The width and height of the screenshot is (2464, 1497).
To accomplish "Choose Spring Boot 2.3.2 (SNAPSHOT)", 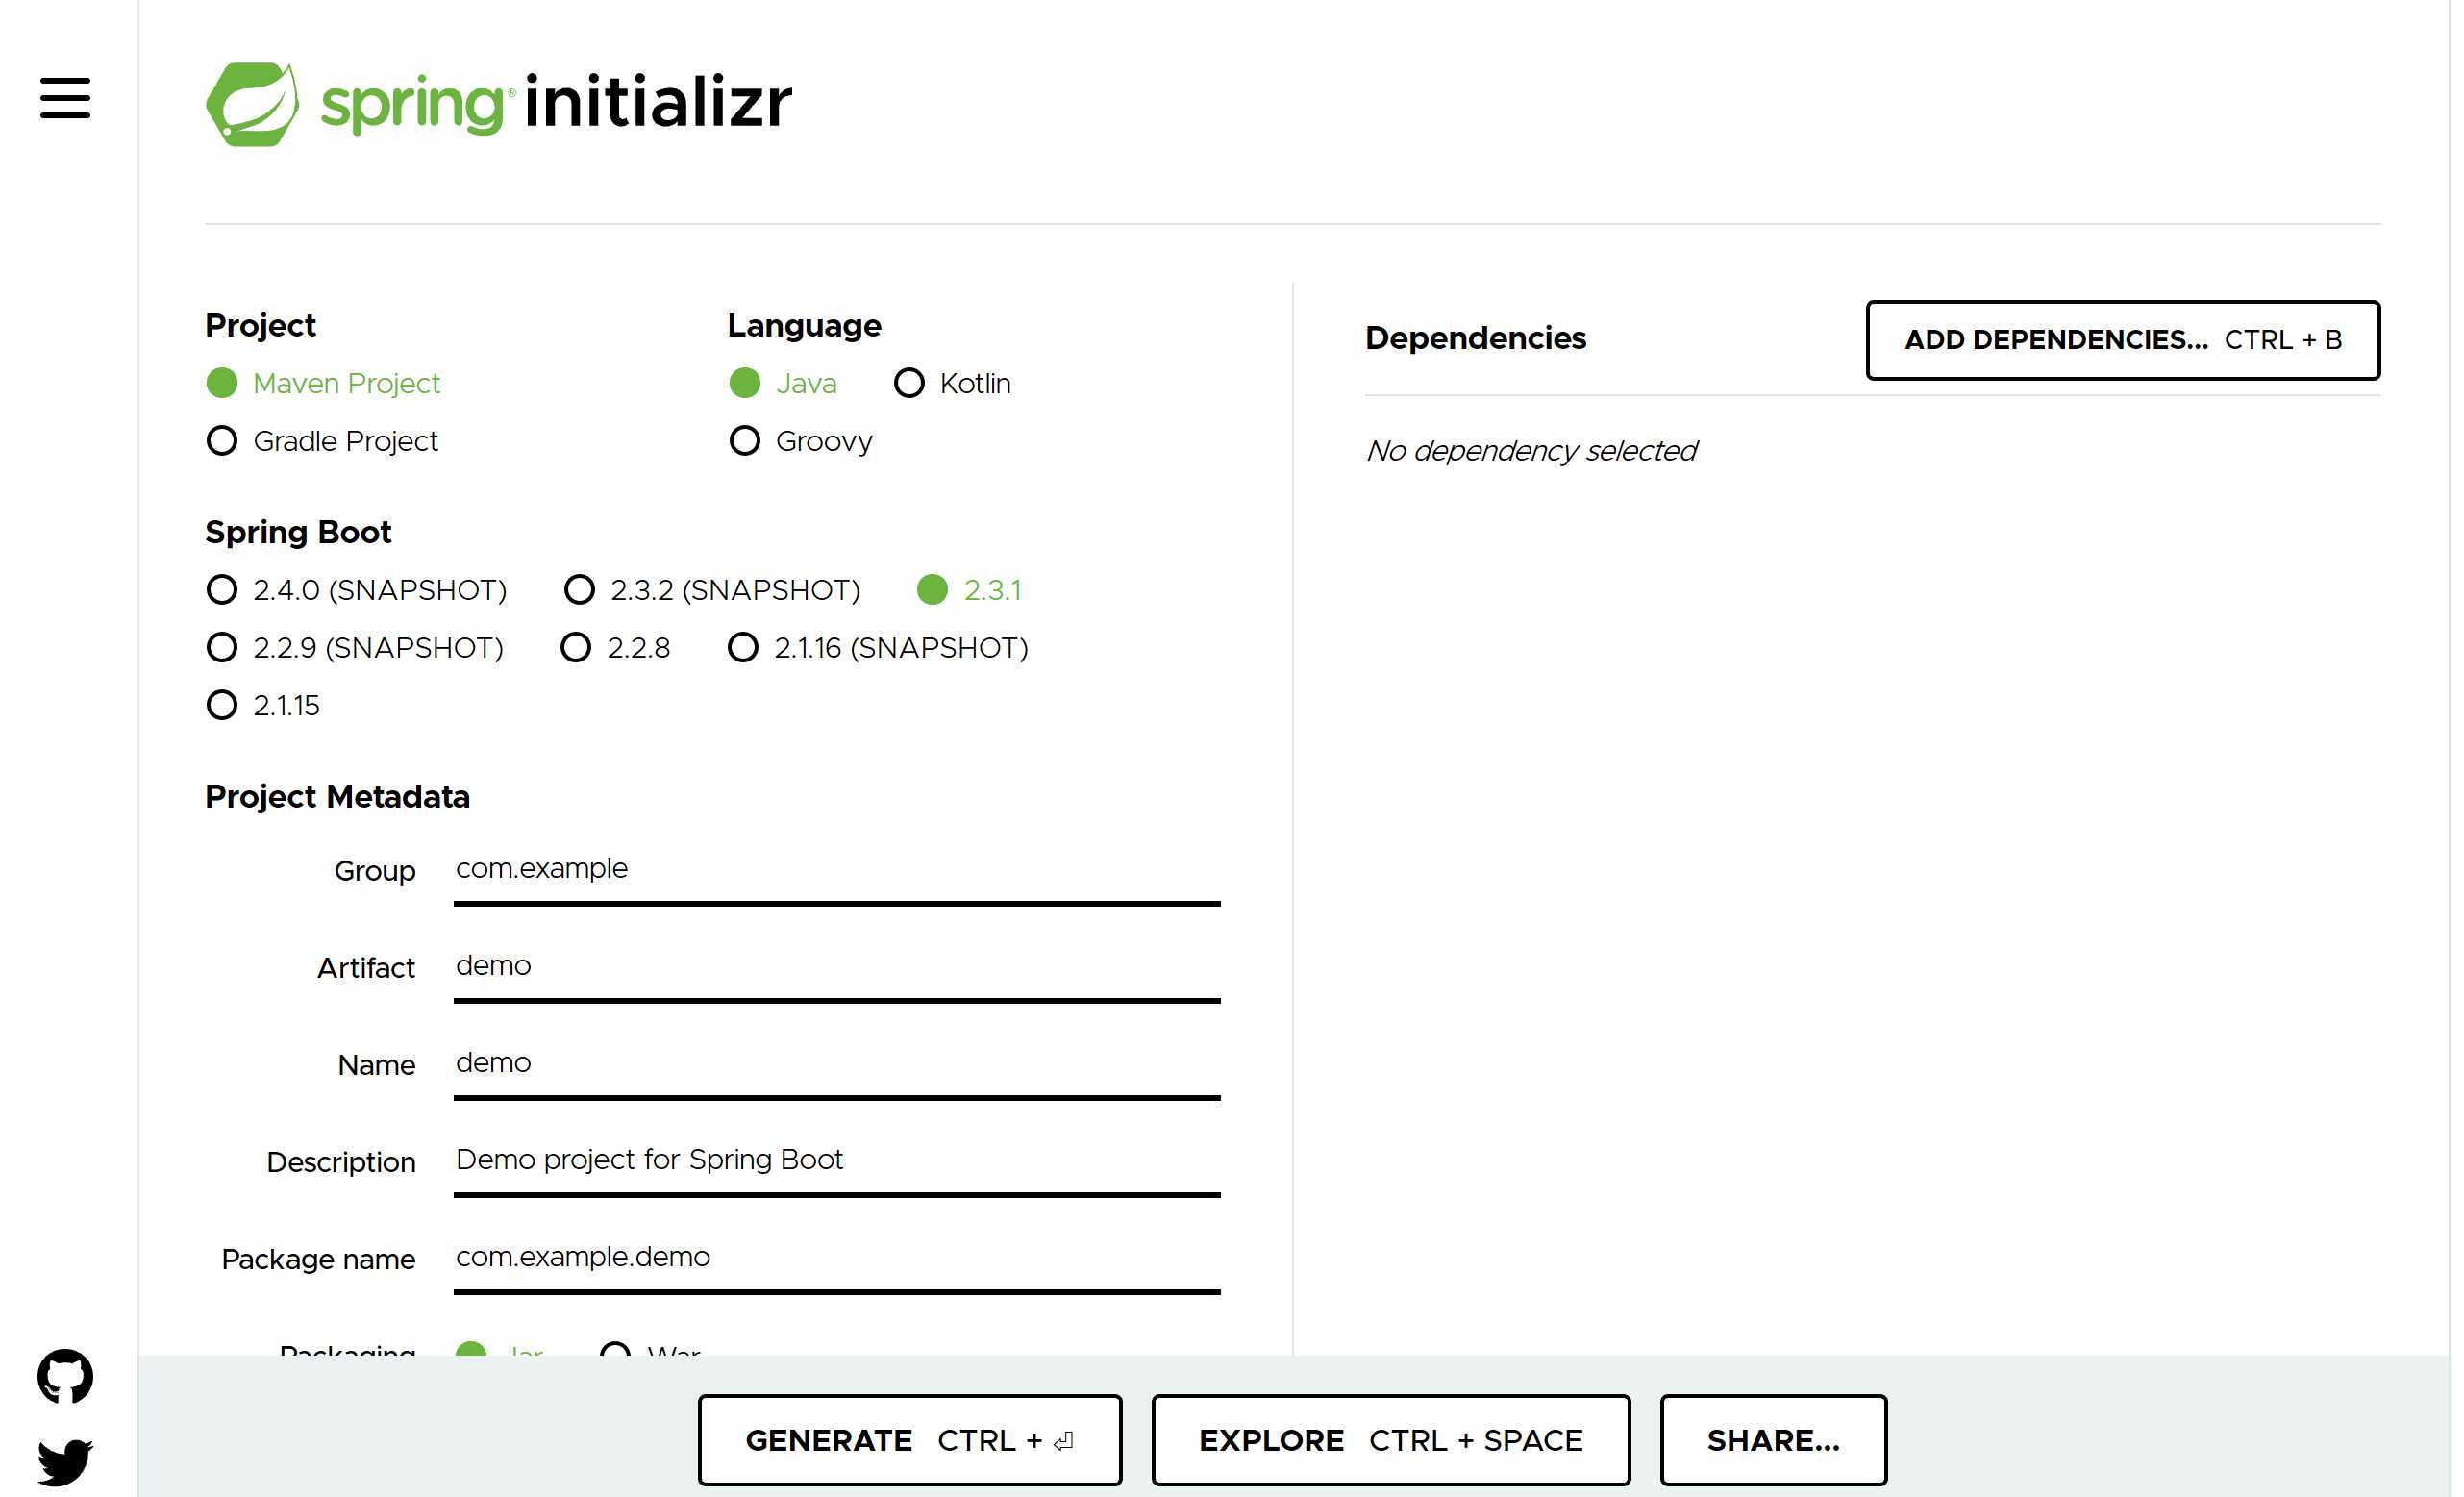I will [712, 590].
